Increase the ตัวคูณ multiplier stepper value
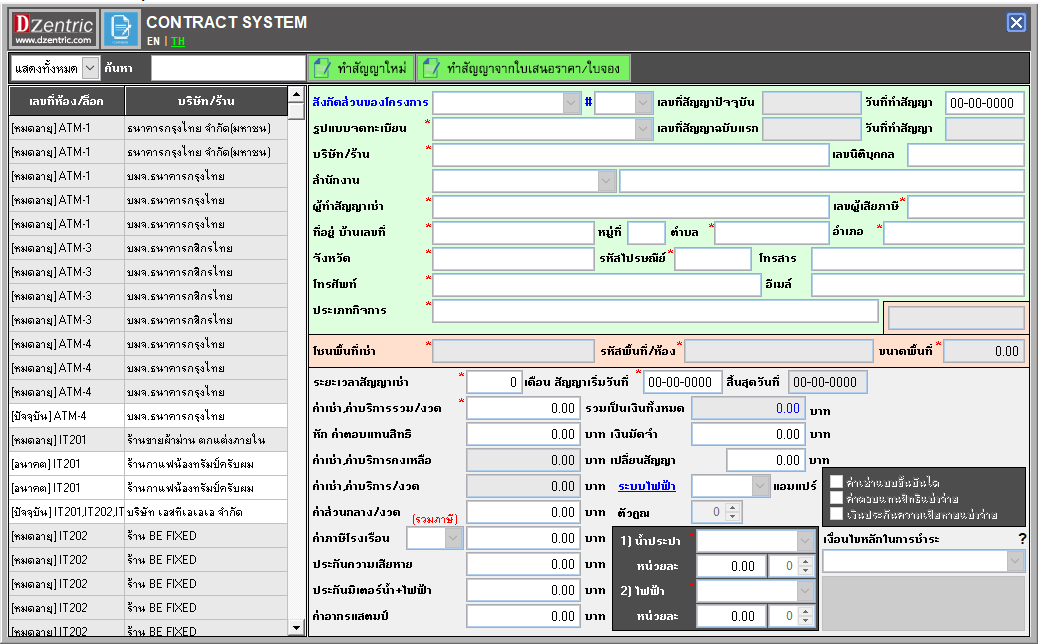The image size is (1038, 644). pyautogui.click(x=733, y=507)
